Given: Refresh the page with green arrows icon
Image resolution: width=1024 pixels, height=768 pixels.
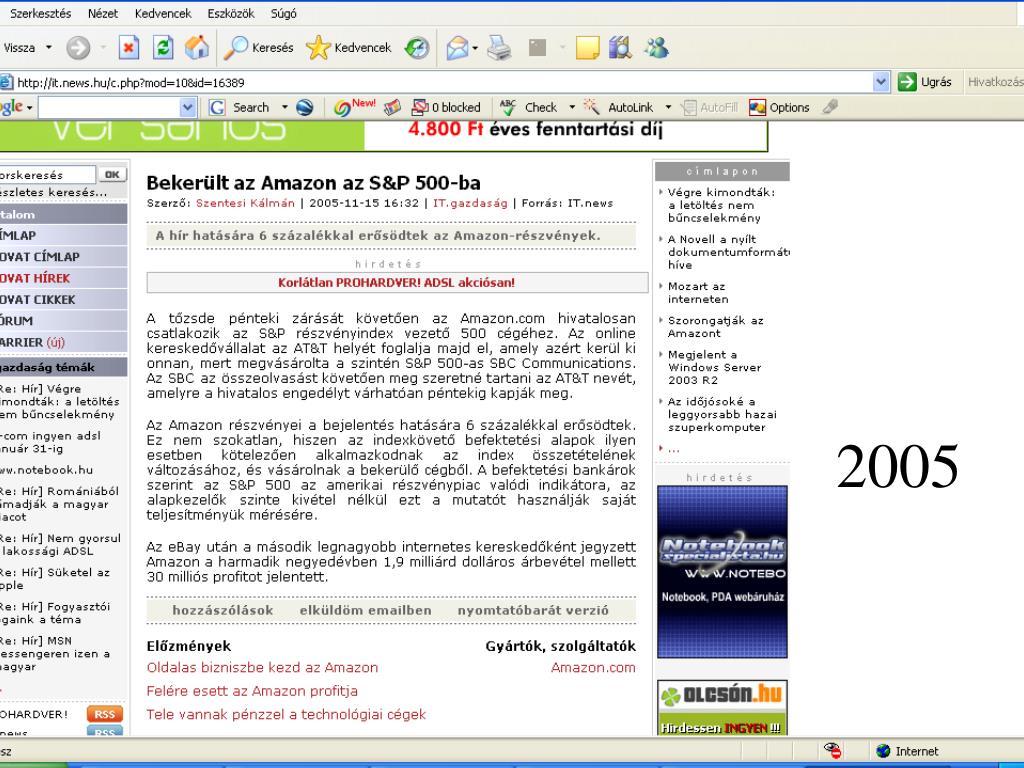Looking at the screenshot, I should tap(163, 48).
